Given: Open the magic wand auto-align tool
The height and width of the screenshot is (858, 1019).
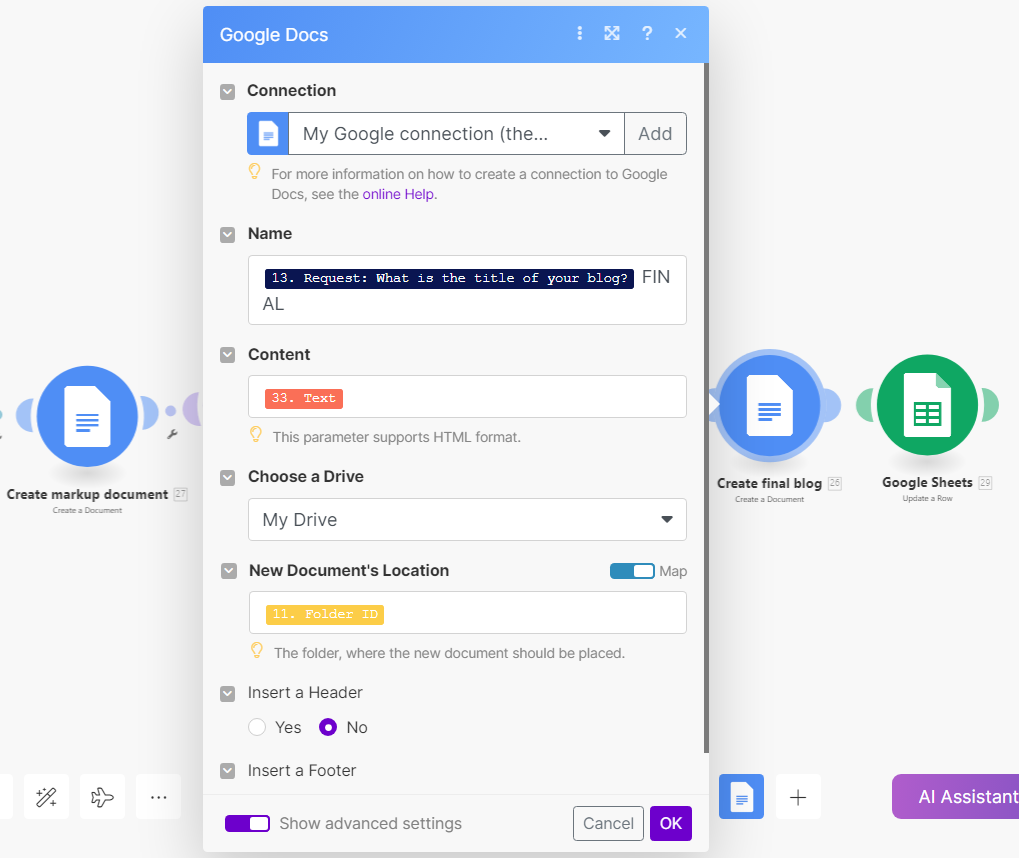Looking at the screenshot, I should (x=46, y=797).
